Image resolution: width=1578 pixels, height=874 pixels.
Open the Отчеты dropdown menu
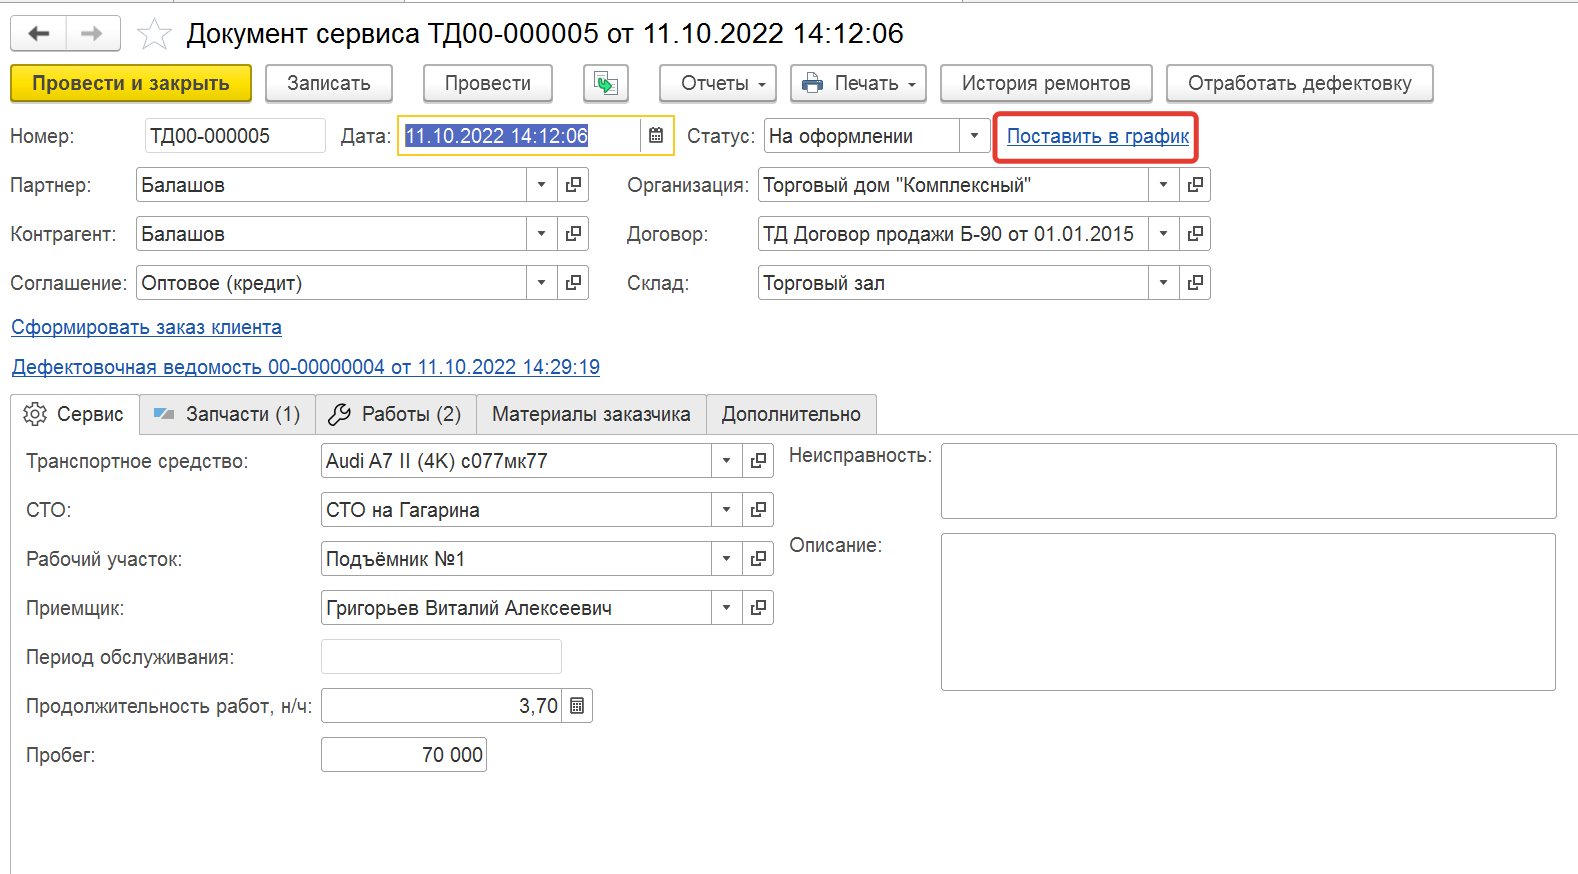point(718,83)
